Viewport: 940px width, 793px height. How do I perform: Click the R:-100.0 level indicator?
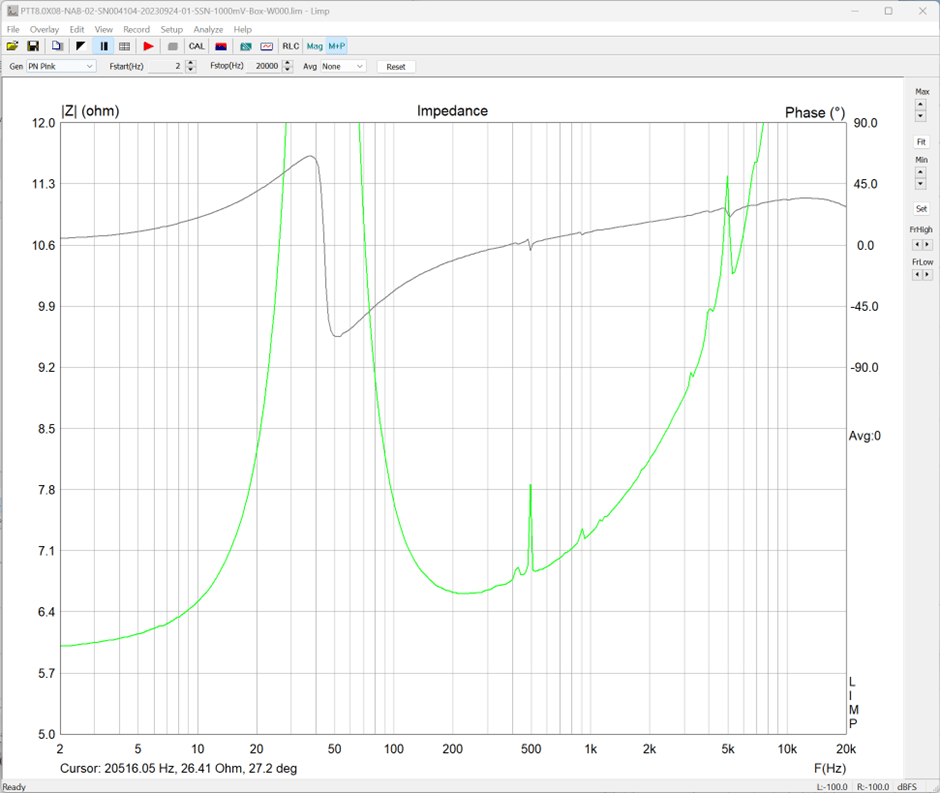[x=873, y=787]
